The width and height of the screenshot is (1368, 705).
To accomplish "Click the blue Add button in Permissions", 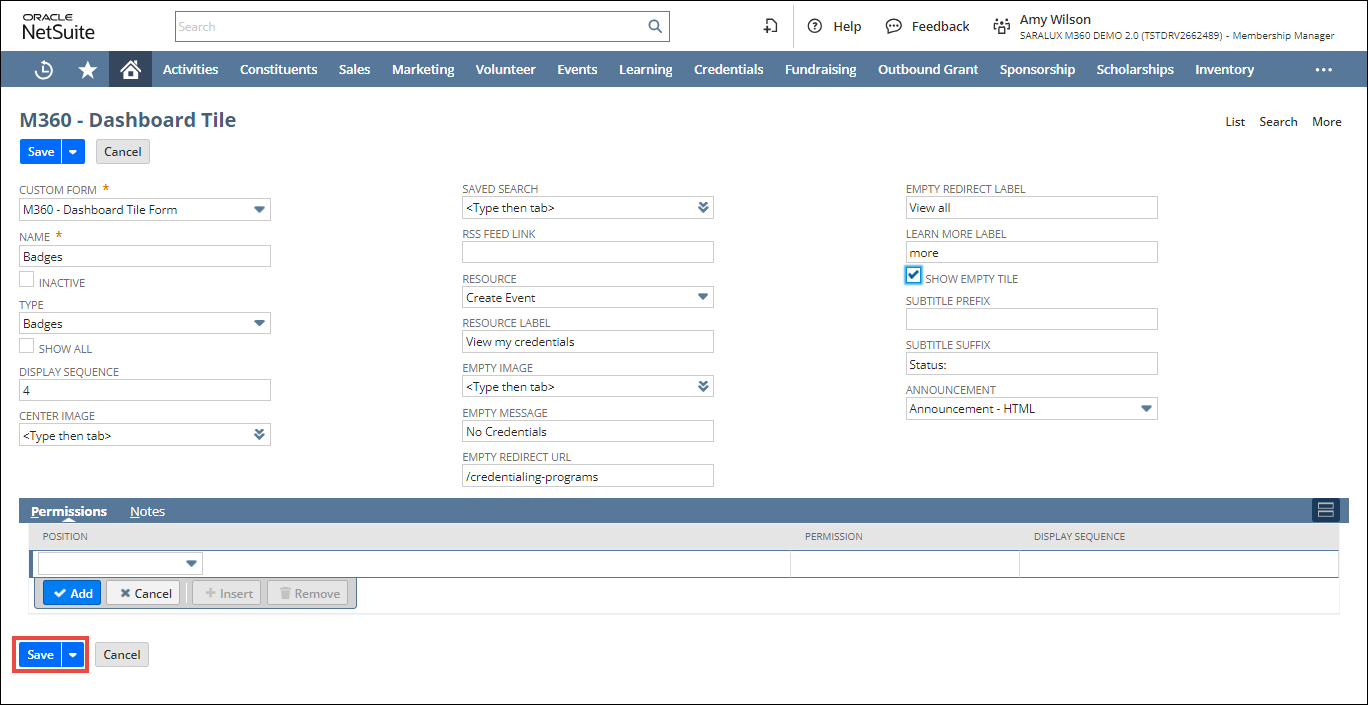I will (72, 593).
